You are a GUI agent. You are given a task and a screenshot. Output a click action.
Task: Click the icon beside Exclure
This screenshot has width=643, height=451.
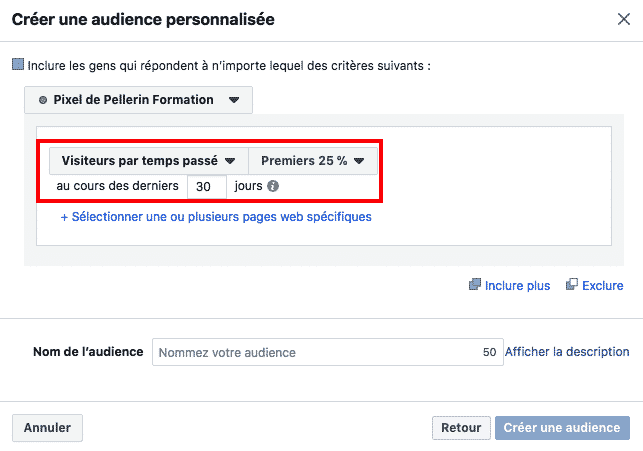click(x=572, y=285)
